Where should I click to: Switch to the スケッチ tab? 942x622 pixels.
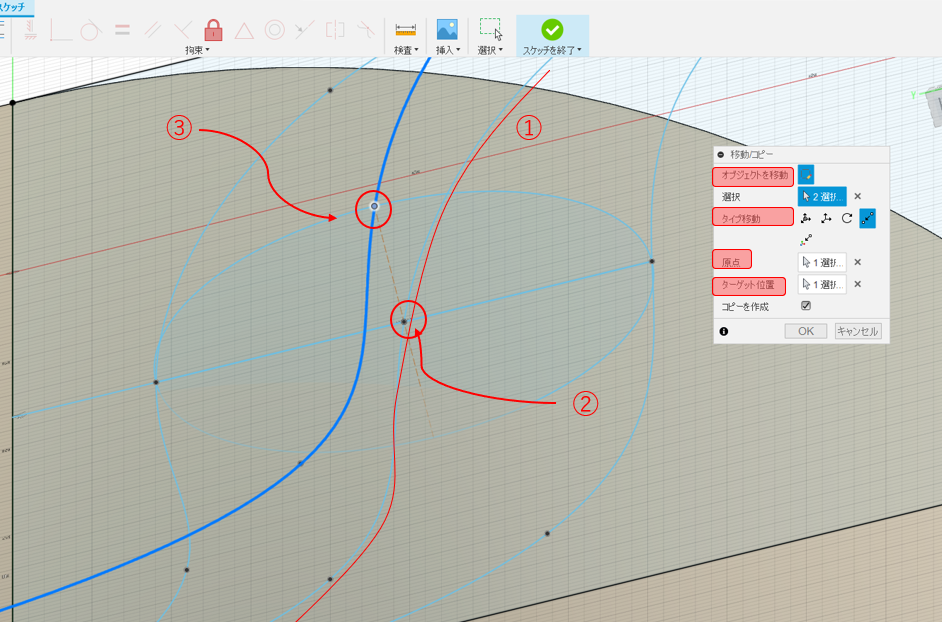tap(13, 7)
